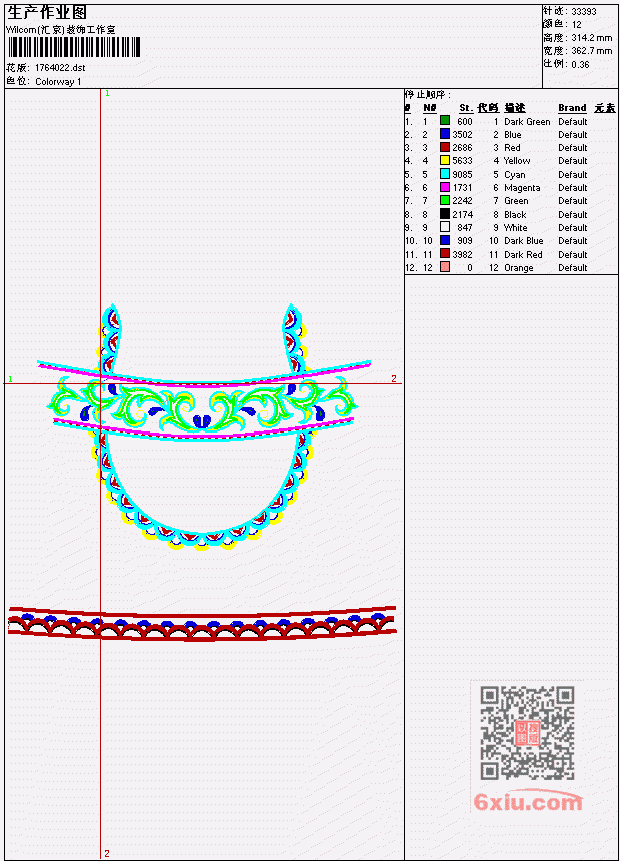Select the "Cyan" color name
The image size is (620, 861).
pos(515,175)
